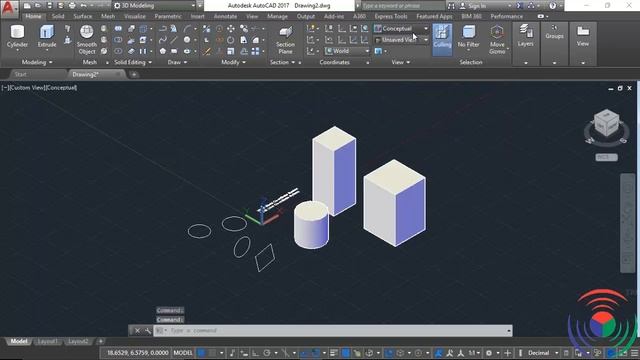Open the Move Gizmo tool
The image size is (640, 360).
(x=497, y=40)
